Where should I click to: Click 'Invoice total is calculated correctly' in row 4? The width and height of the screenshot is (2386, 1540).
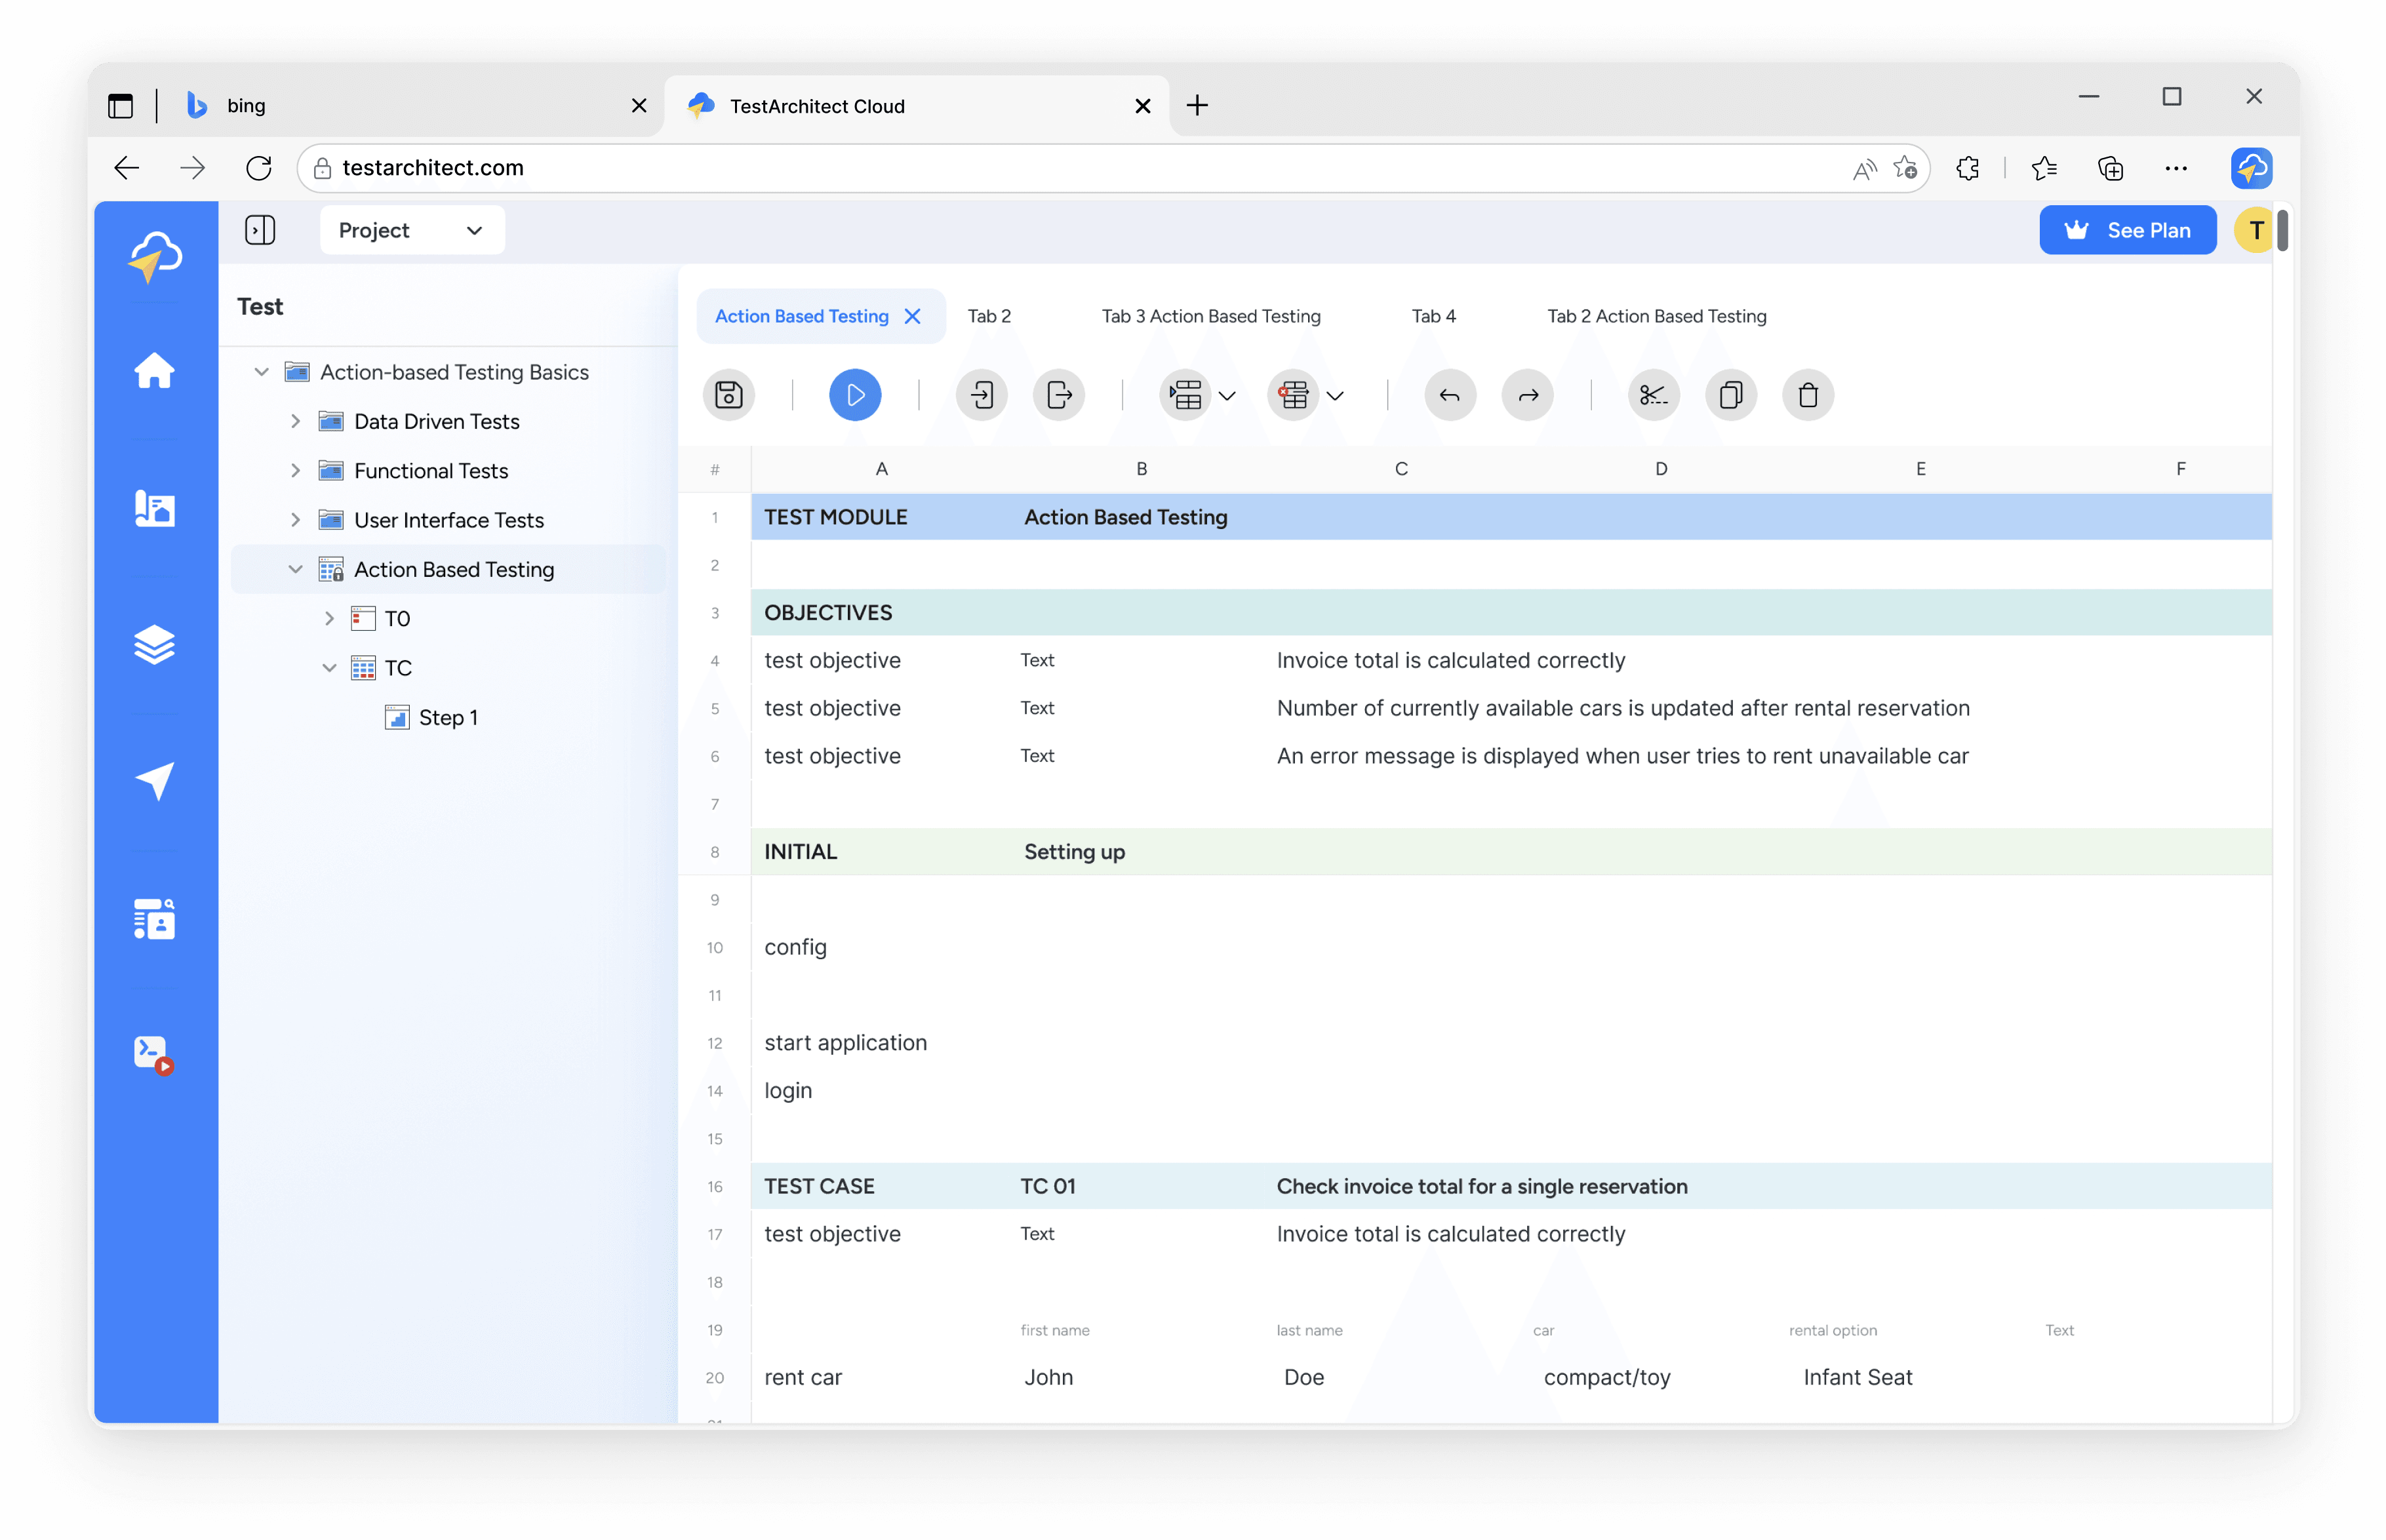tap(1450, 660)
